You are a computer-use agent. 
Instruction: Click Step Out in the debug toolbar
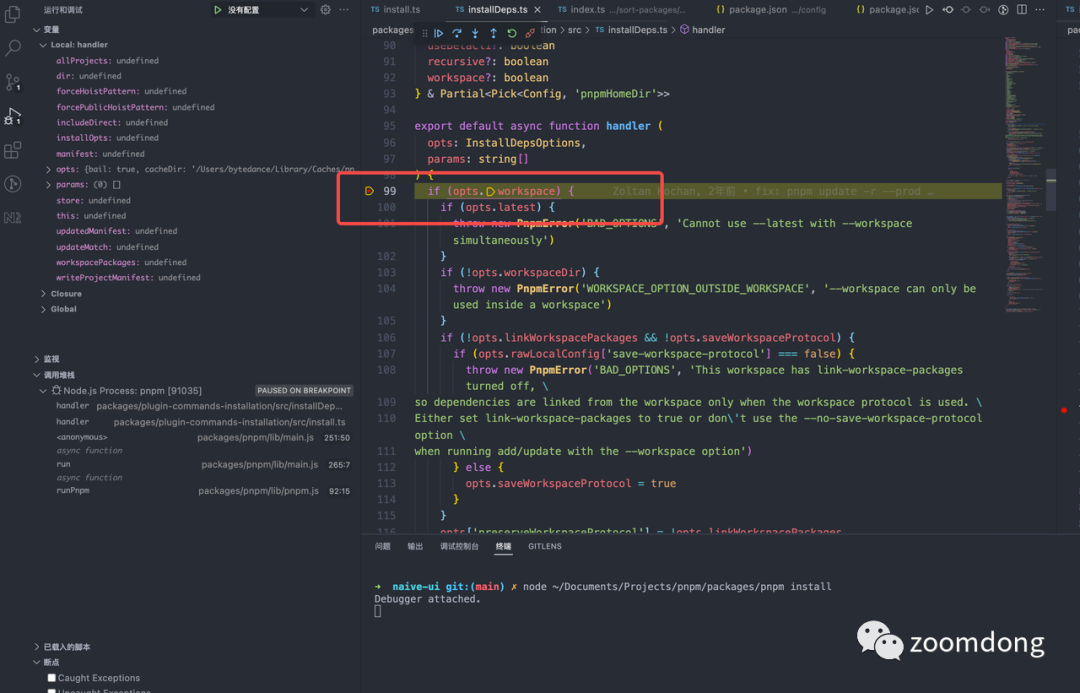pos(493,32)
